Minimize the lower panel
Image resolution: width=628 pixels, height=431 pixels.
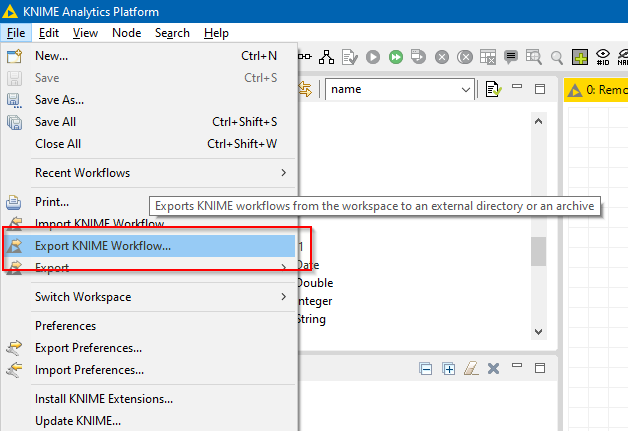click(517, 365)
